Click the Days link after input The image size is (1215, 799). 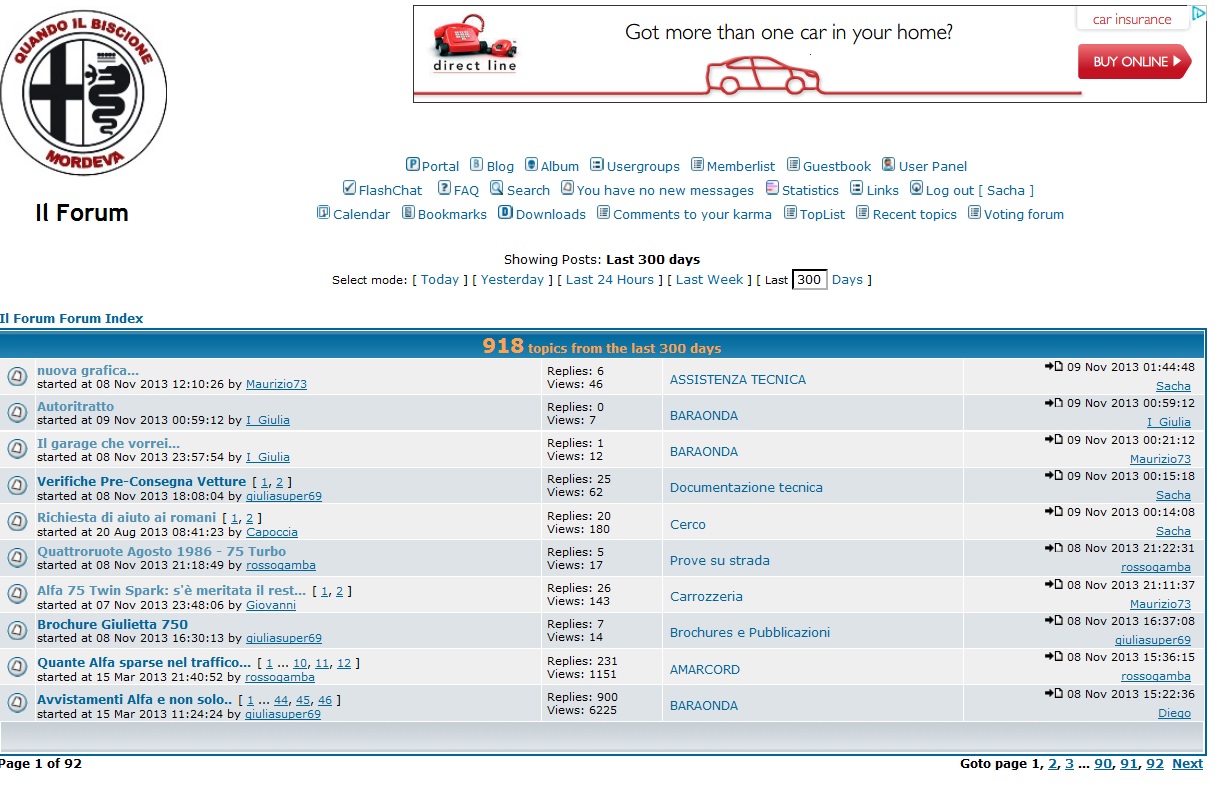click(847, 279)
